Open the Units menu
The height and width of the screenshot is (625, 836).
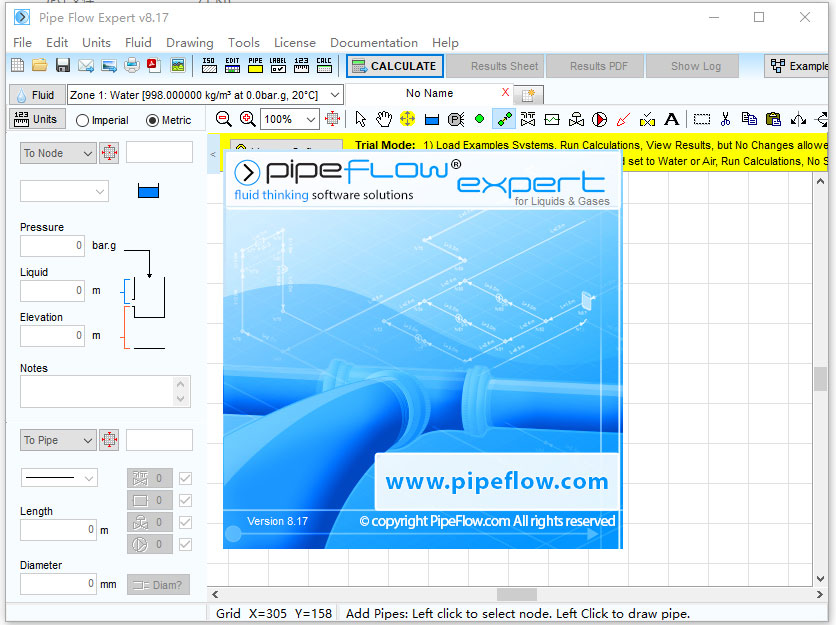pos(97,43)
